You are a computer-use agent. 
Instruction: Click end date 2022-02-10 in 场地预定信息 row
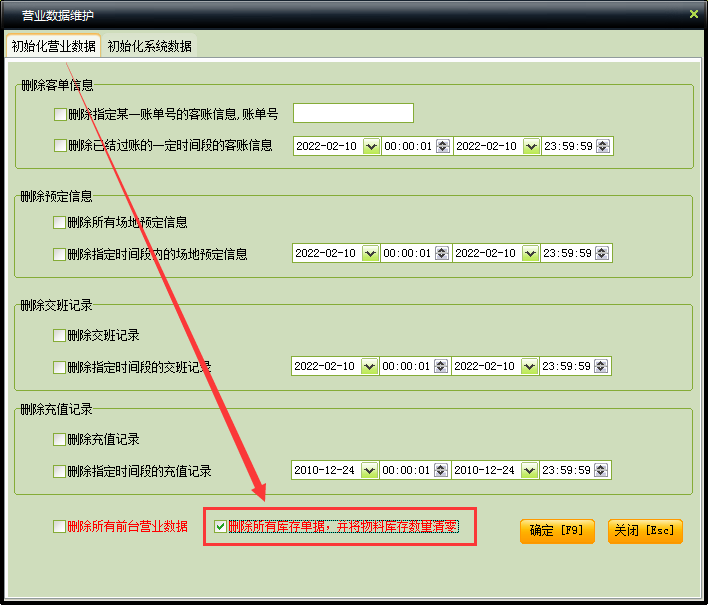485,253
